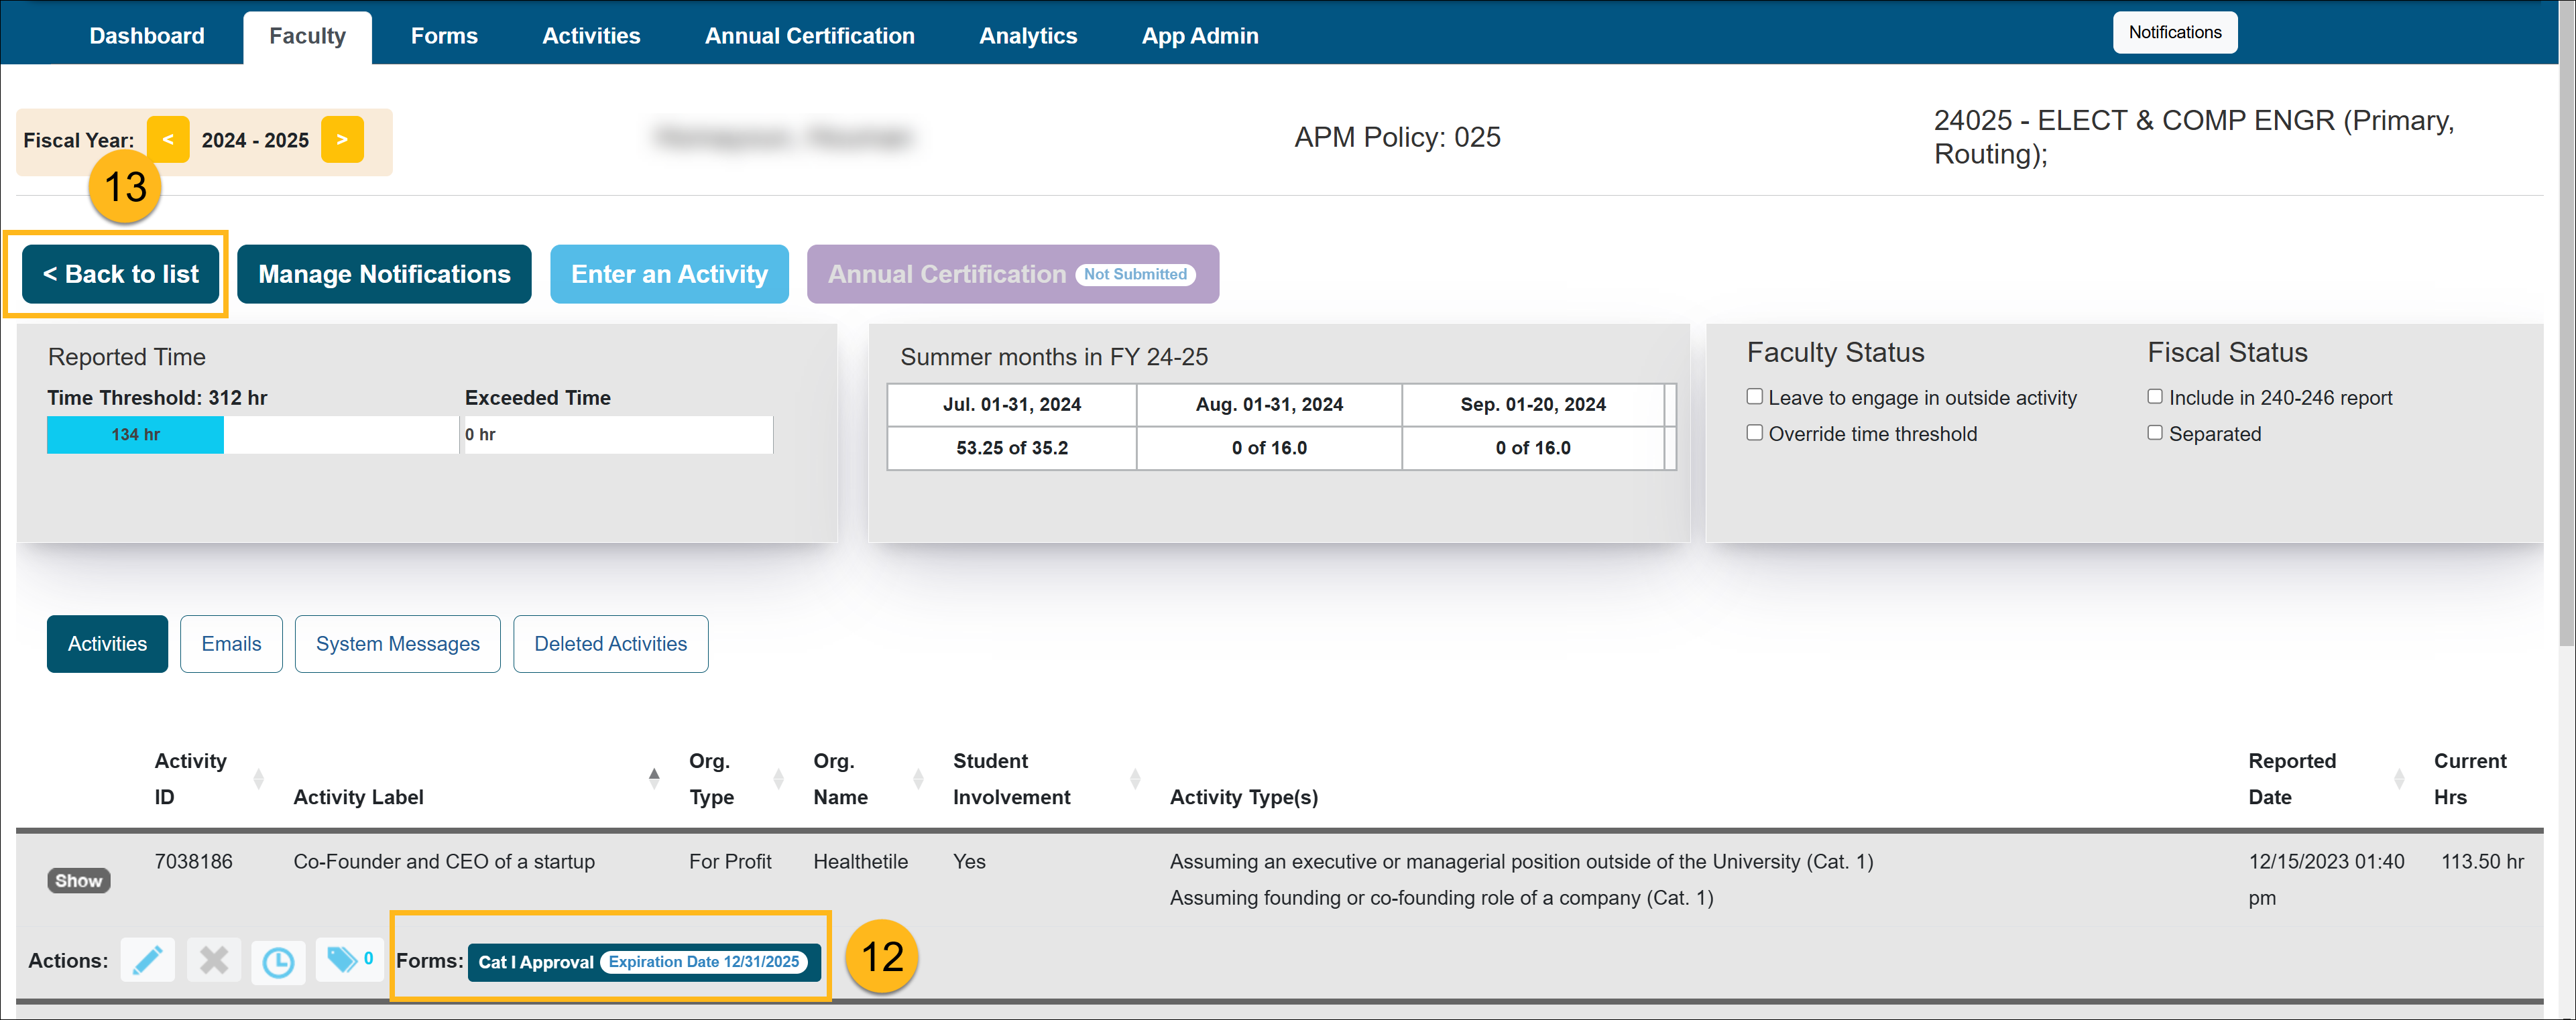Viewport: 2576px width, 1020px height.
Task: Click the page vertical scrollbar
Action: click(x=2566, y=323)
